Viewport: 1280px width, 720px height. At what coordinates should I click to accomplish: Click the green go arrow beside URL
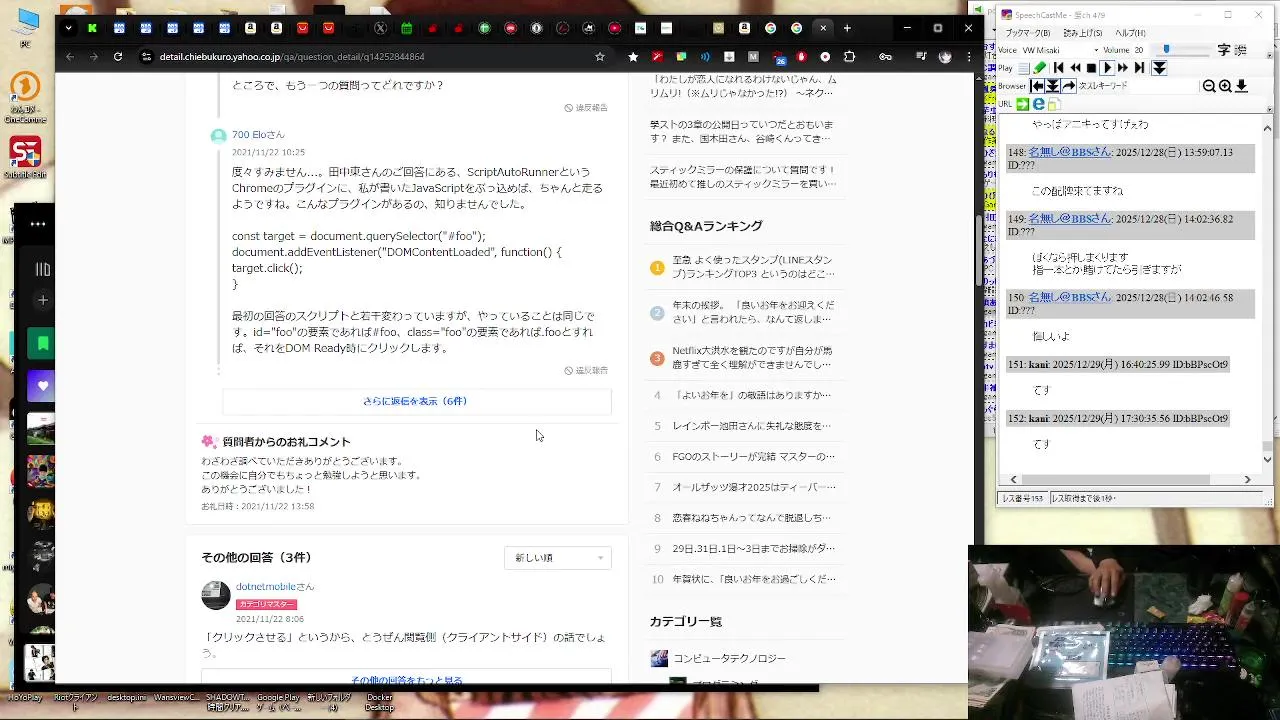coord(1023,104)
